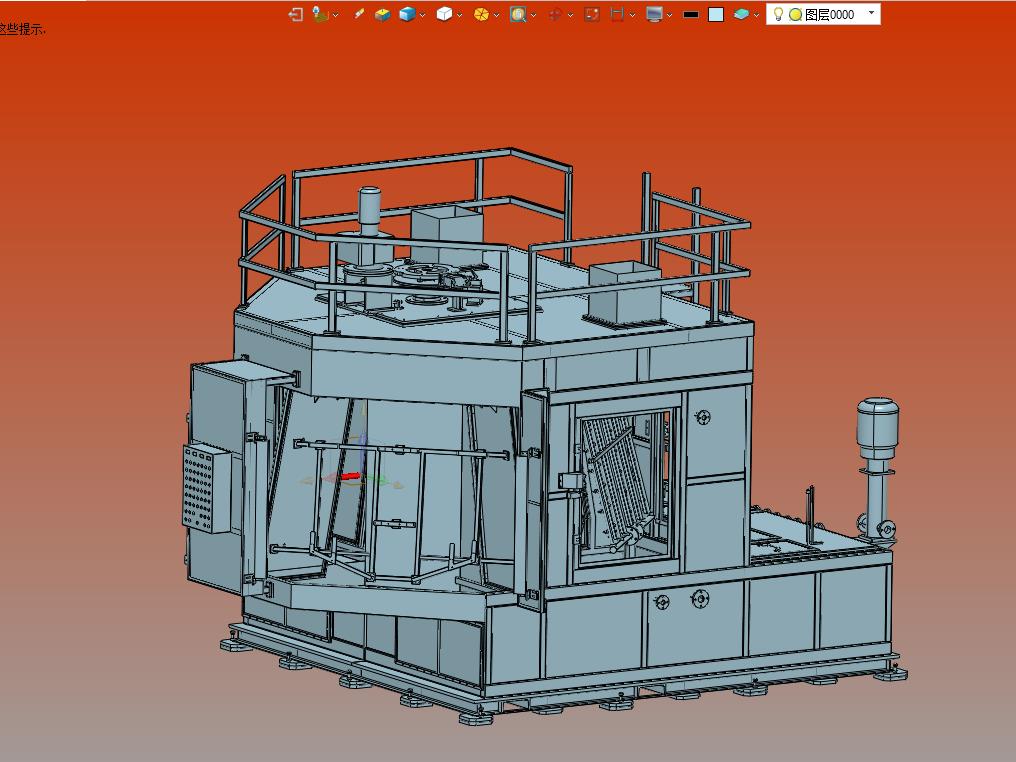1016x762 pixels.
Task: Click the red bracket measure icon
Action: 617,14
